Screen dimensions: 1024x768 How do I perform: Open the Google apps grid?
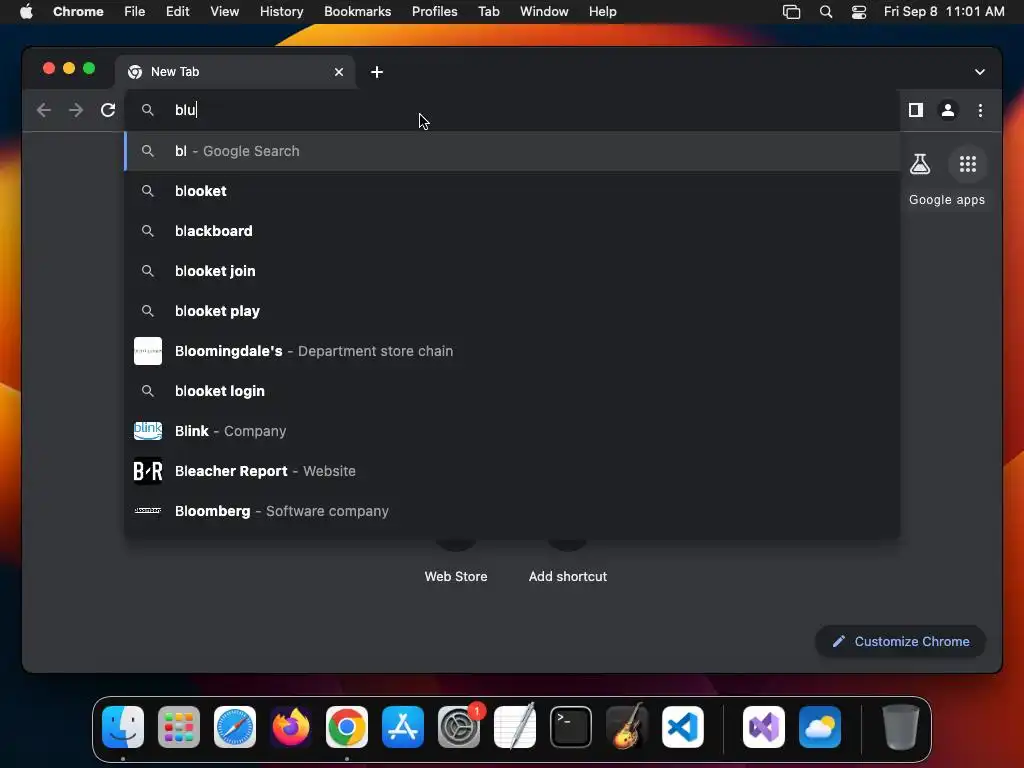tap(967, 164)
